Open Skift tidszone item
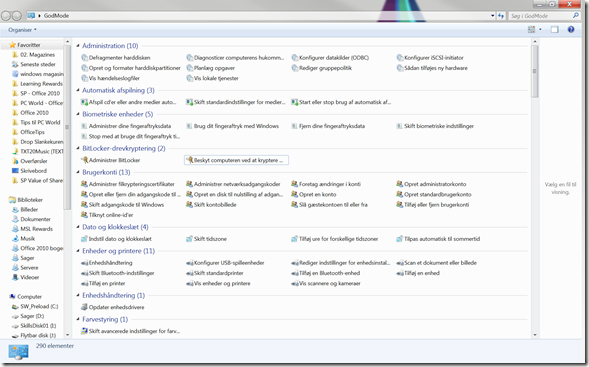Viewport: 589px width, 367px height. [x=207, y=239]
